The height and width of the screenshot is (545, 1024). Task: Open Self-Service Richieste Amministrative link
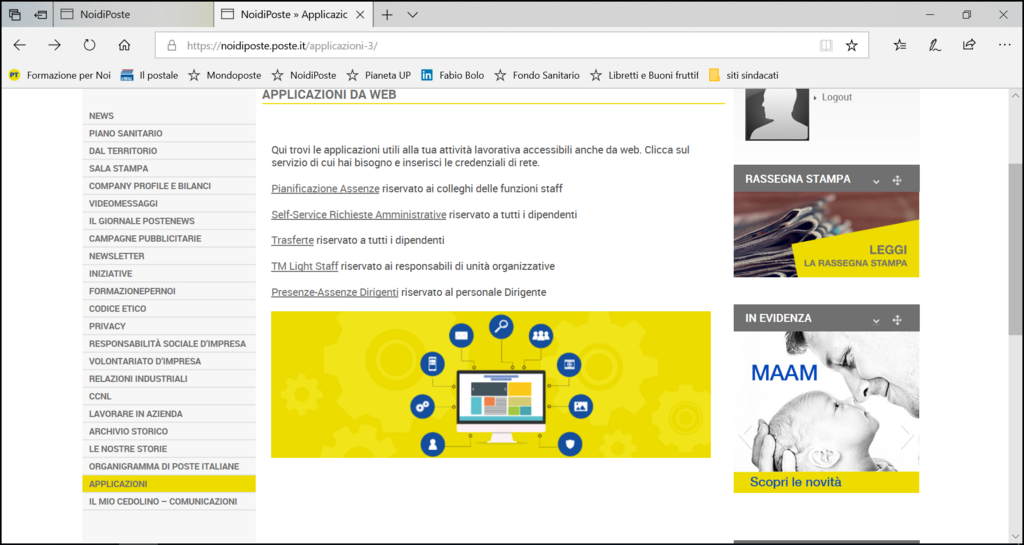pos(359,215)
